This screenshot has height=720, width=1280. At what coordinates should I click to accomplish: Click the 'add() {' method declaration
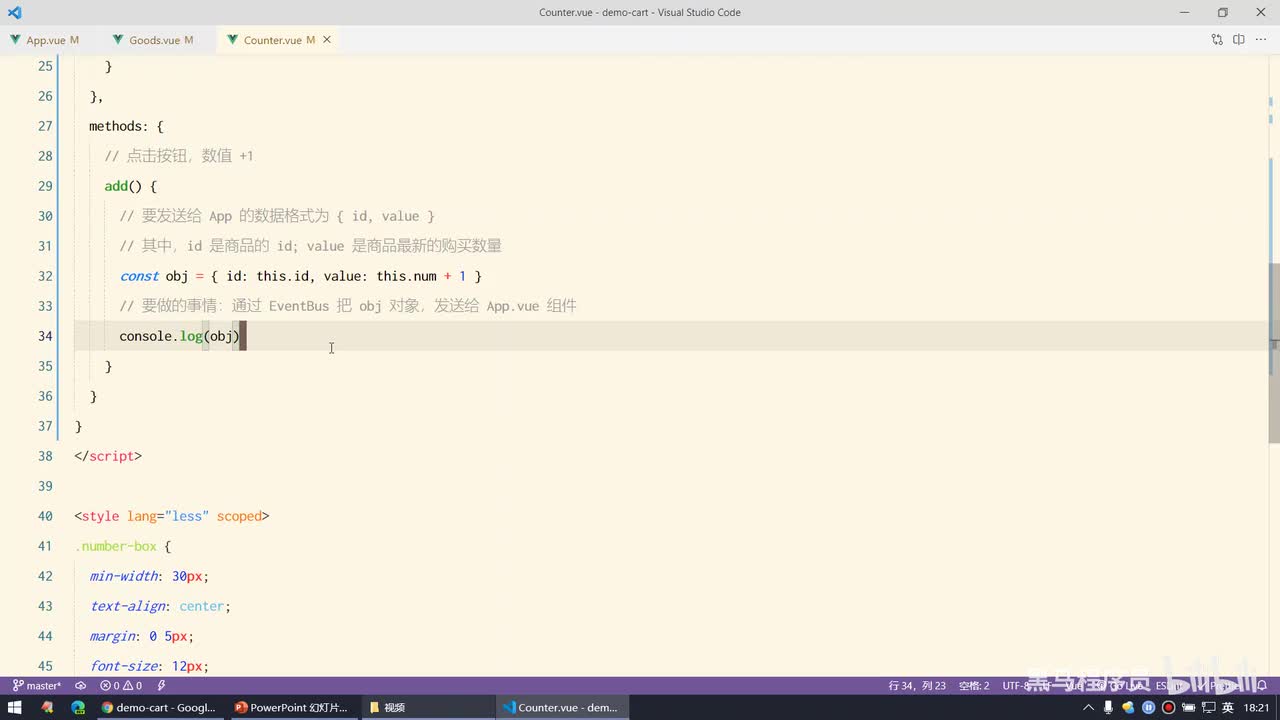point(131,186)
